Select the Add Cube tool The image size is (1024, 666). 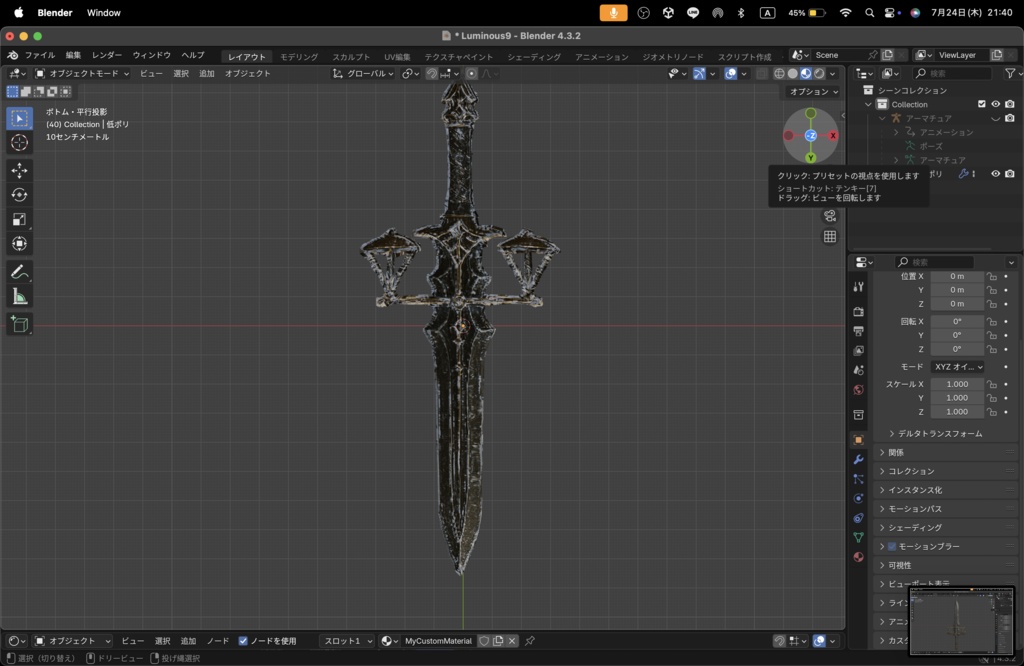click(x=18, y=324)
